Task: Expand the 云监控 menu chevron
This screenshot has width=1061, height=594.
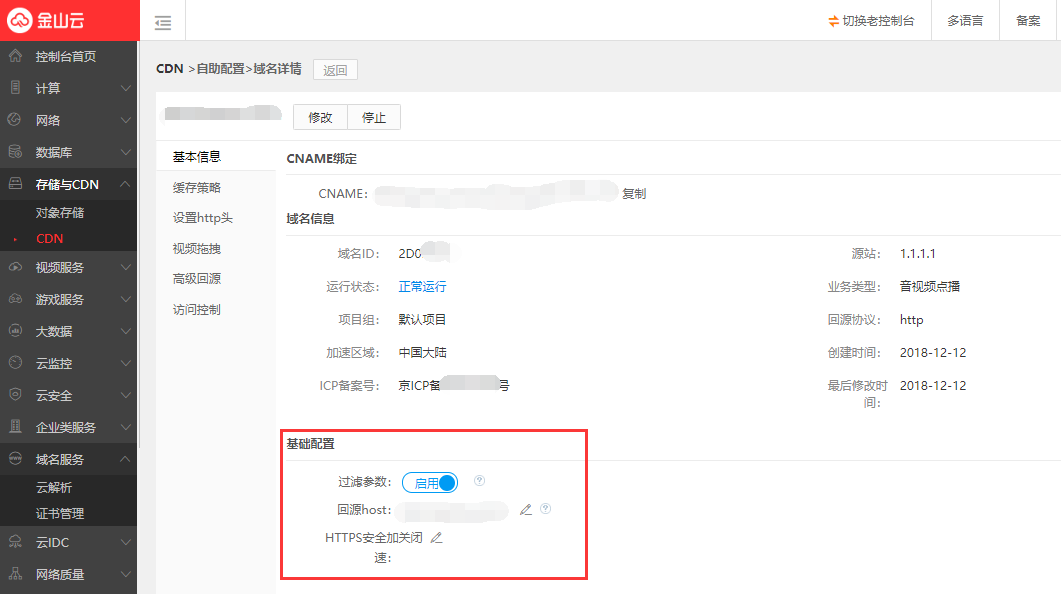Action: click(x=125, y=363)
